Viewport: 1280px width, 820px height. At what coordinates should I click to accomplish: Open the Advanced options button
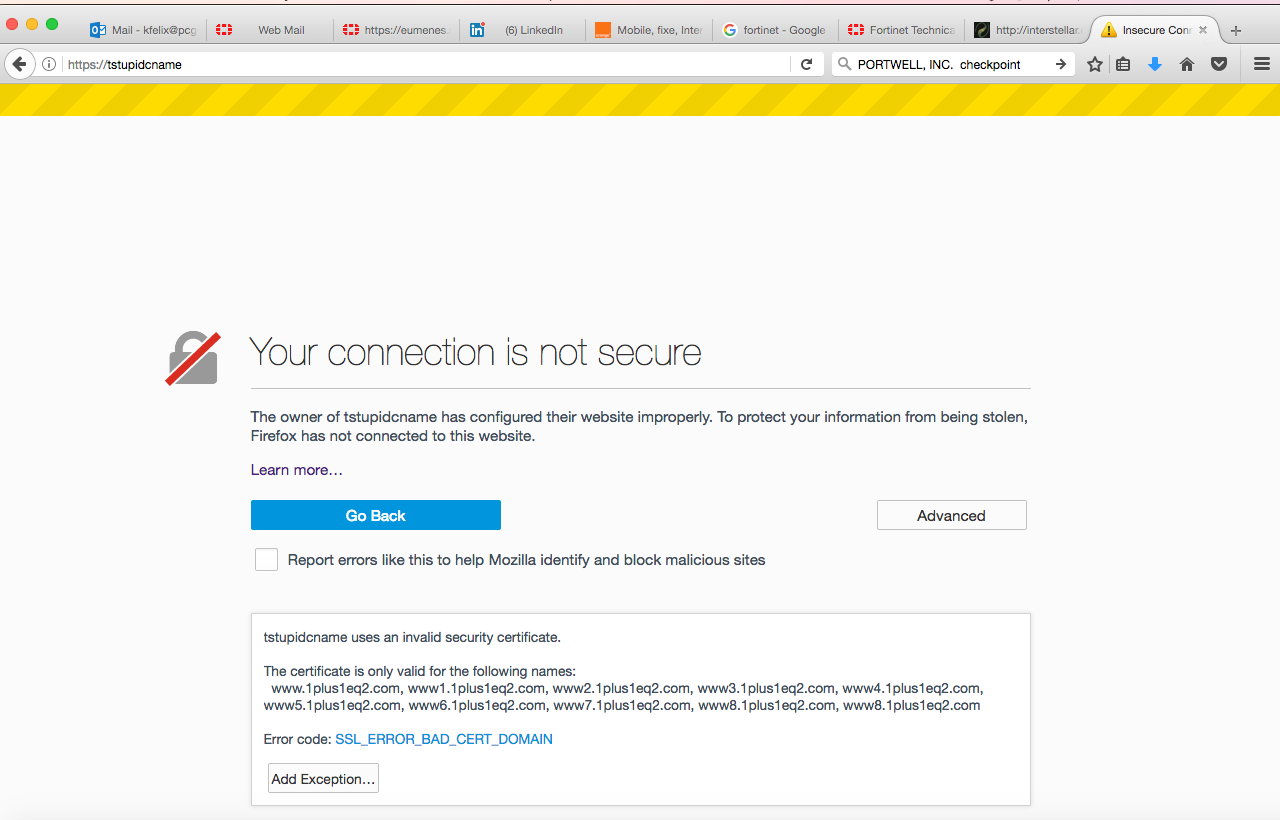point(951,515)
